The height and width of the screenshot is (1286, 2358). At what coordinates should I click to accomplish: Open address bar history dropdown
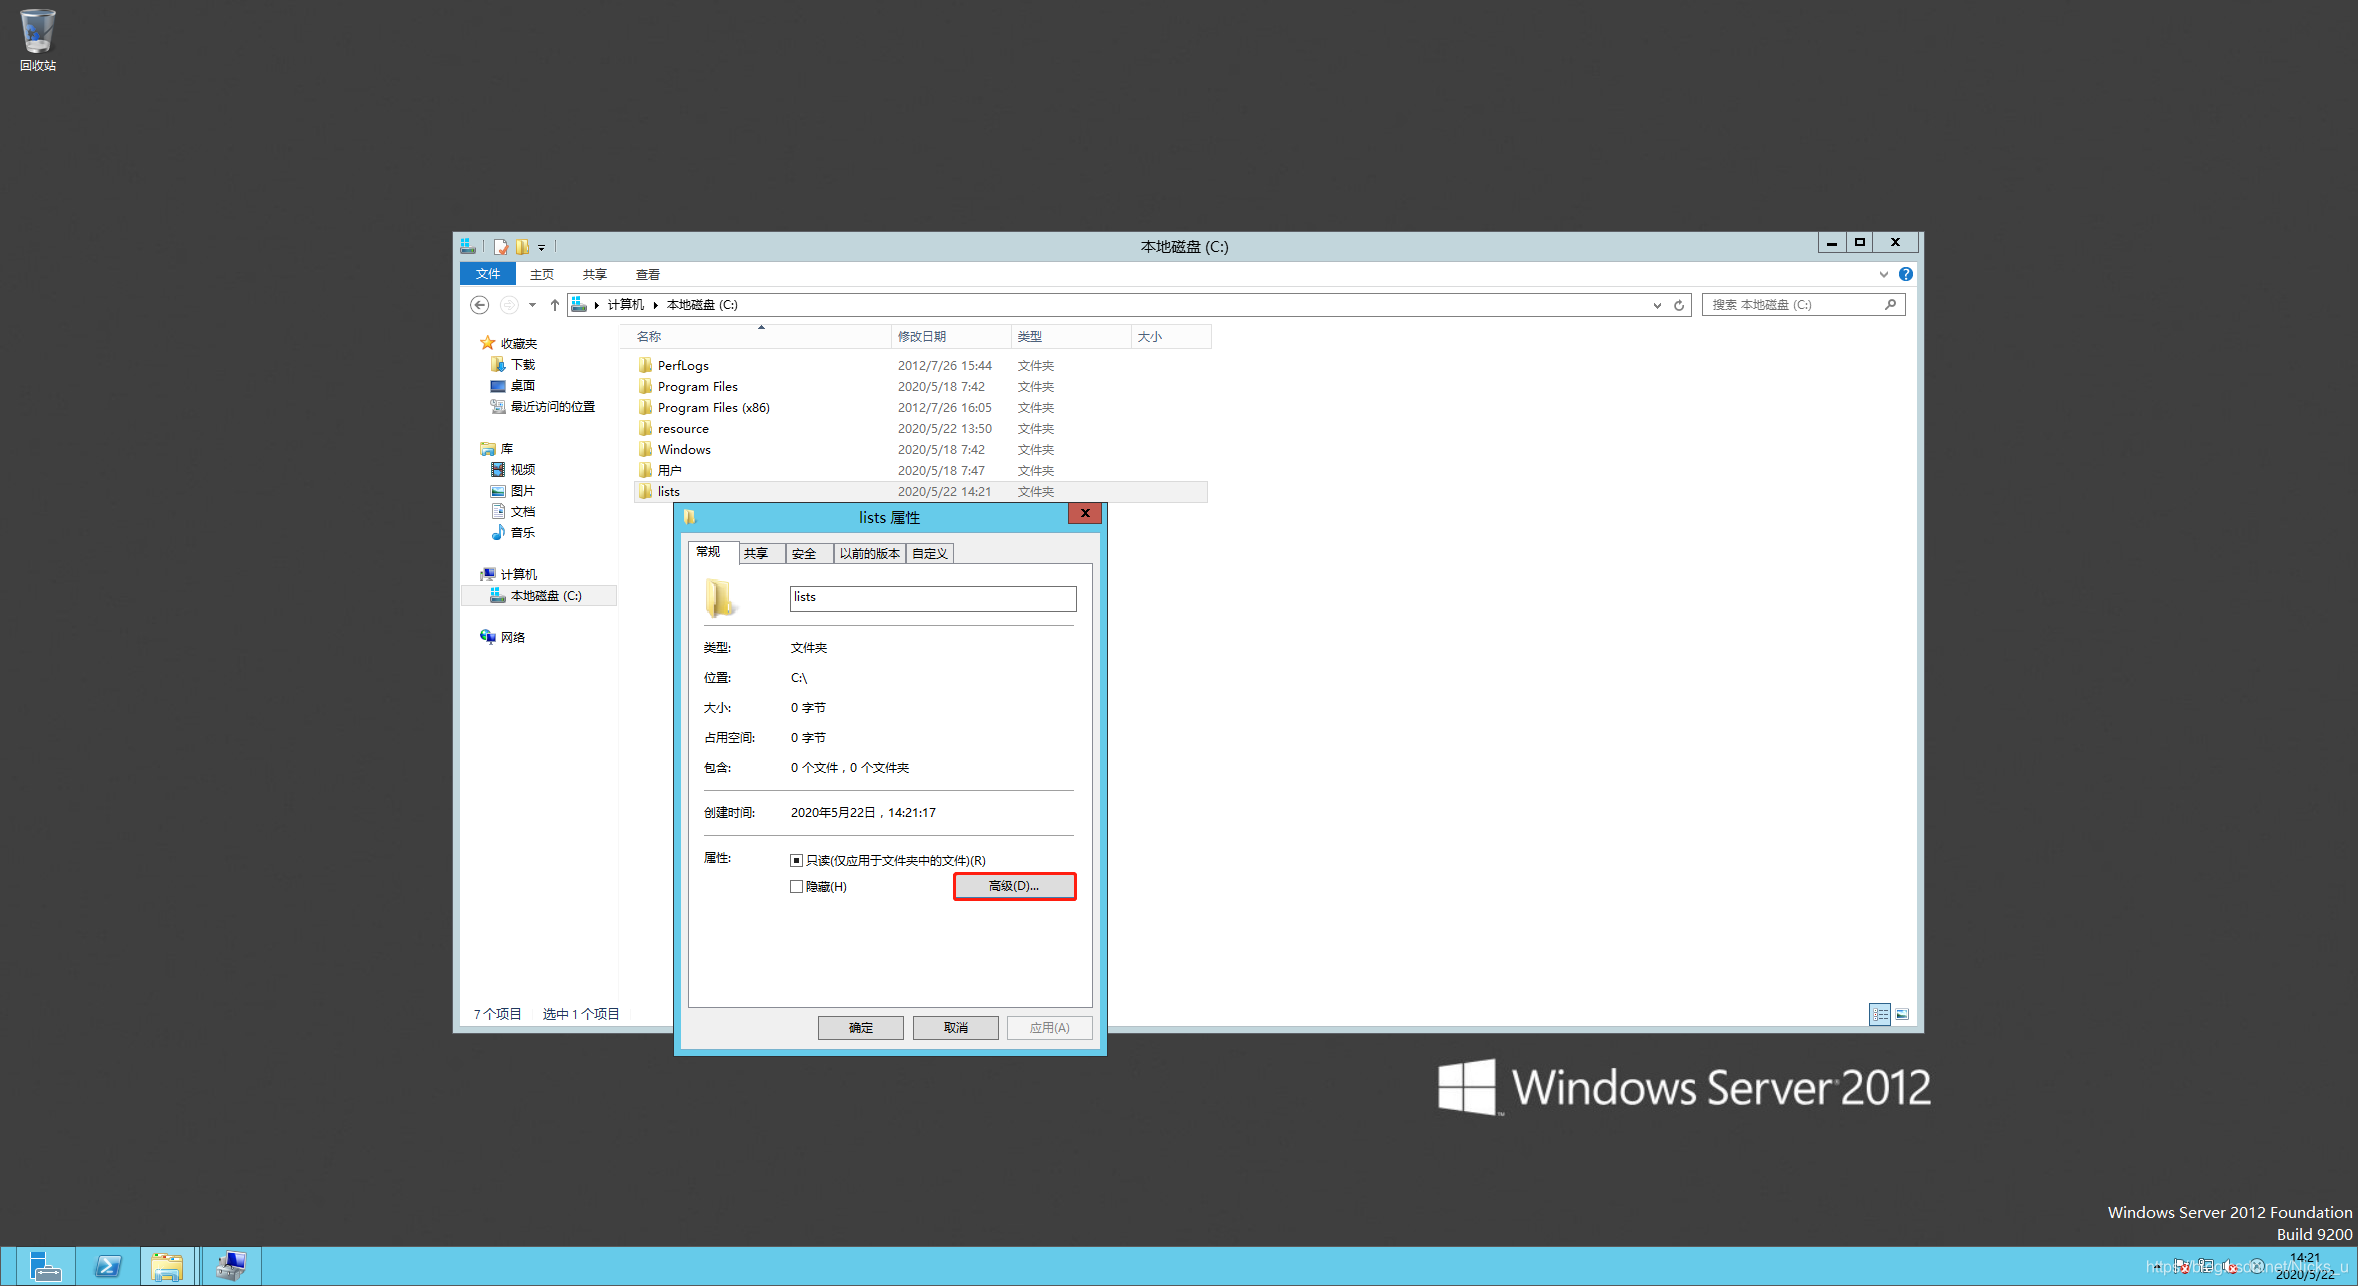(x=1657, y=305)
